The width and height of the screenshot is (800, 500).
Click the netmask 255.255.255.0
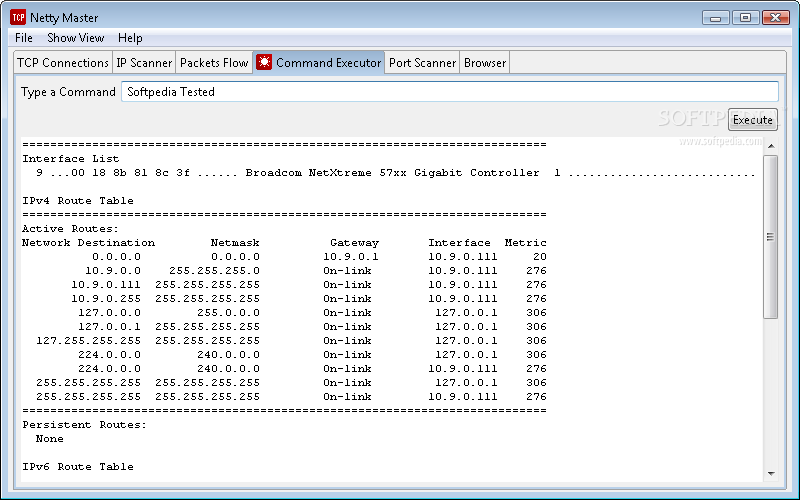point(214,270)
